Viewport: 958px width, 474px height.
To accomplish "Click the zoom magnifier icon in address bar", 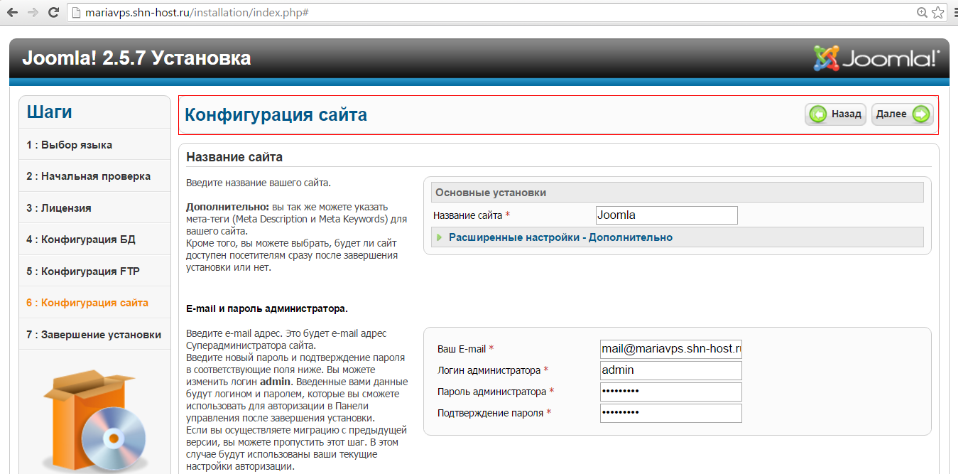I will 923,12.
